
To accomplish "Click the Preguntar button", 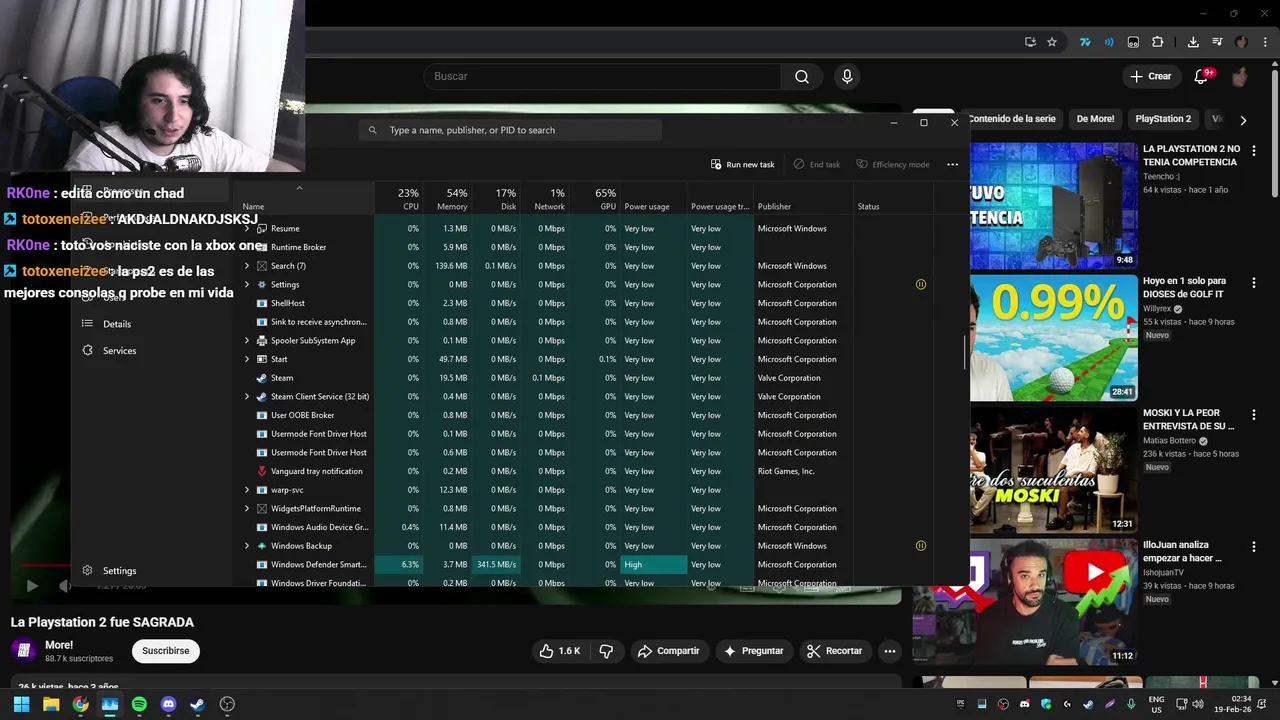I will 753,651.
